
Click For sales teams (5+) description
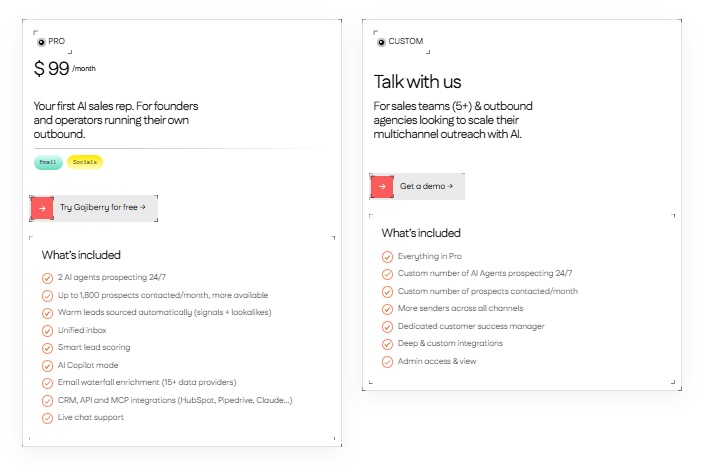tap(453, 120)
